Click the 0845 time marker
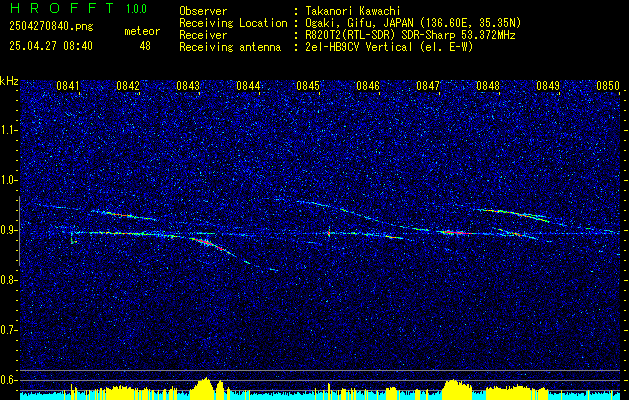This screenshot has height=400, width=629. tap(308, 86)
